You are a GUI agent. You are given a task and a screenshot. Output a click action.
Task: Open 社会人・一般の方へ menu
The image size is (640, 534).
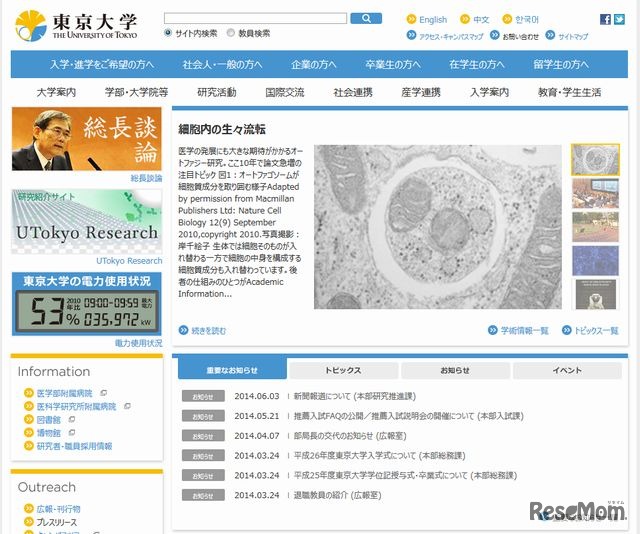(x=222, y=65)
